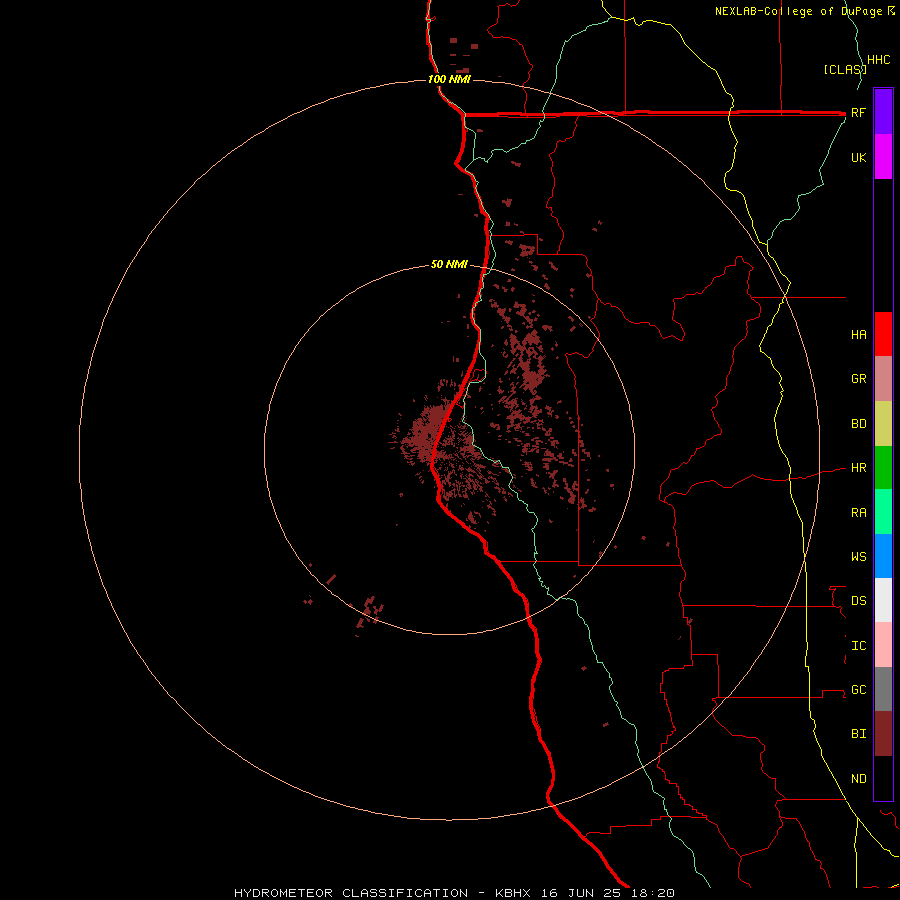
Task: Click the 'RF' legend label
Action: coord(858,112)
